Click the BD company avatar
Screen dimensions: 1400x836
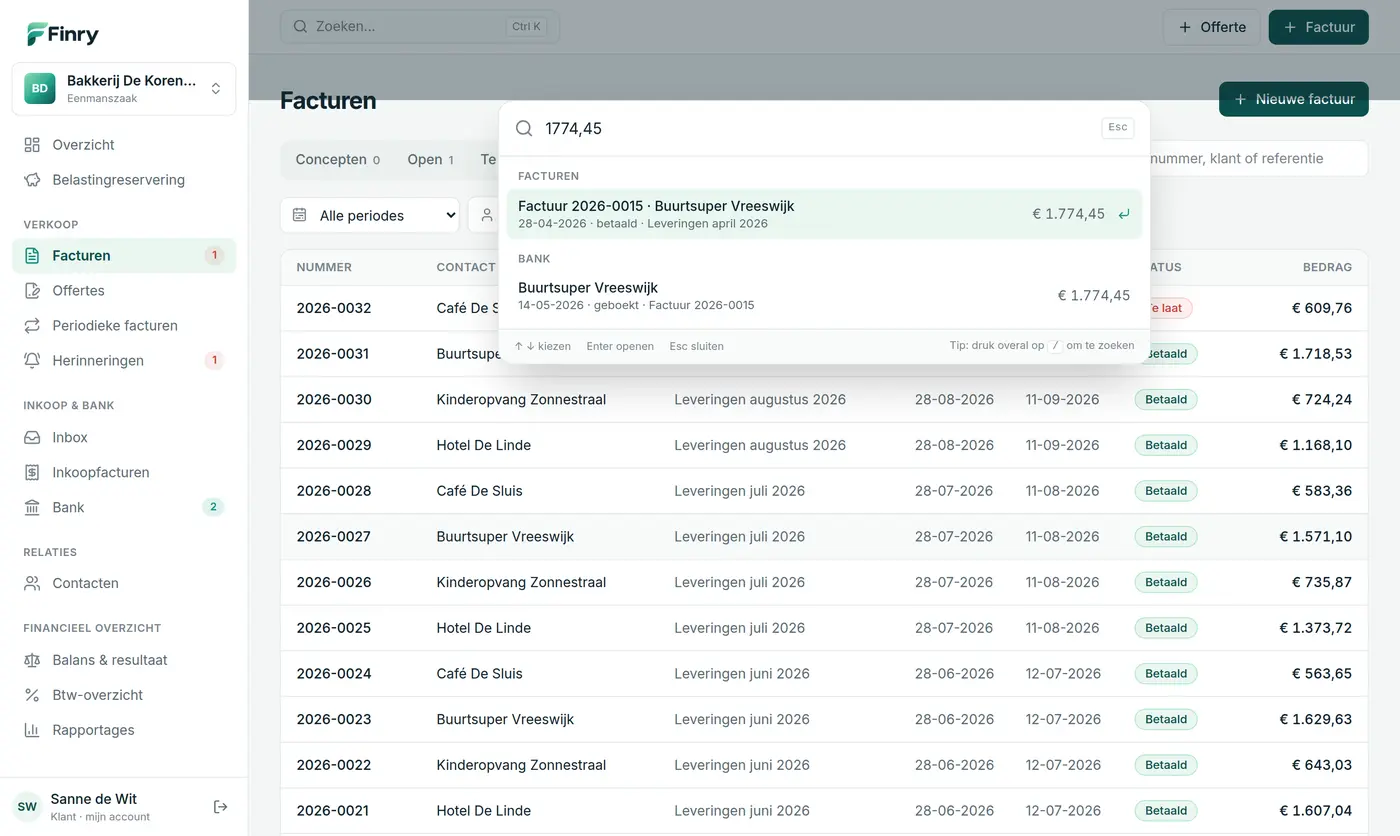[40, 89]
